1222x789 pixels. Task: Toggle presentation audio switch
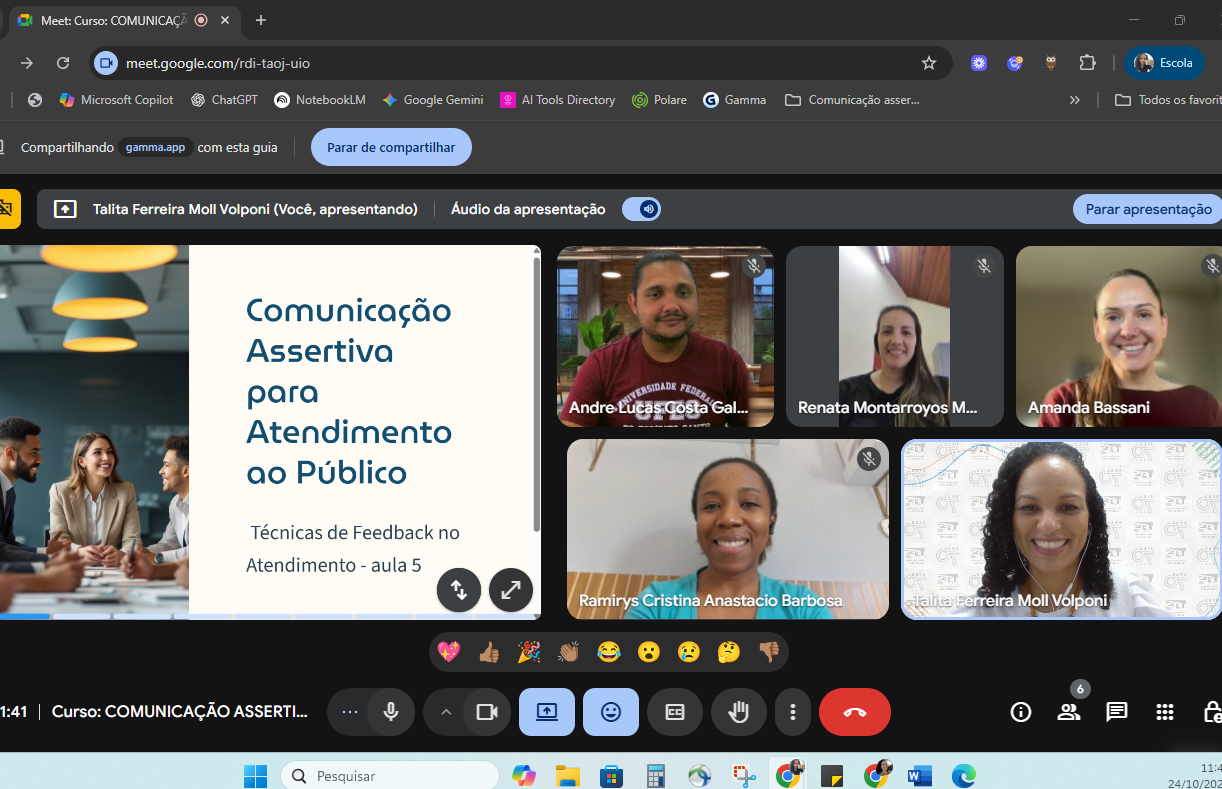click(641, 209)
